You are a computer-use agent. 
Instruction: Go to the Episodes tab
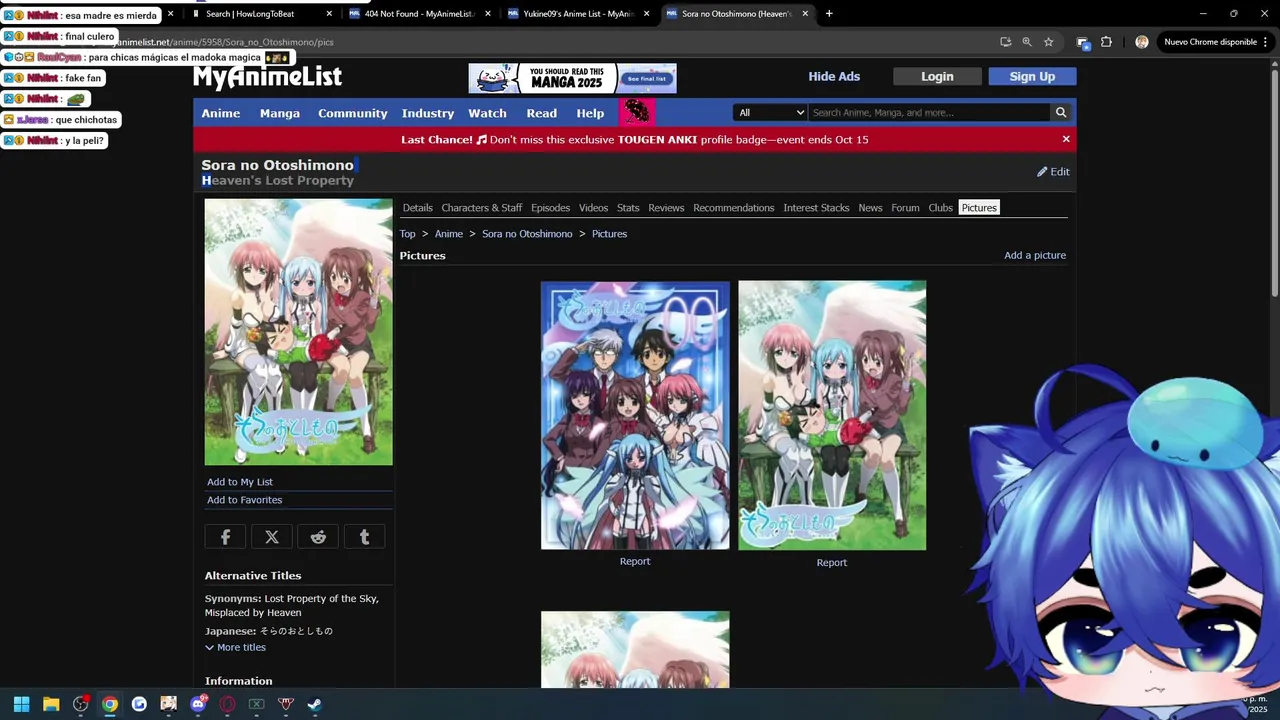tap(550, 208)
